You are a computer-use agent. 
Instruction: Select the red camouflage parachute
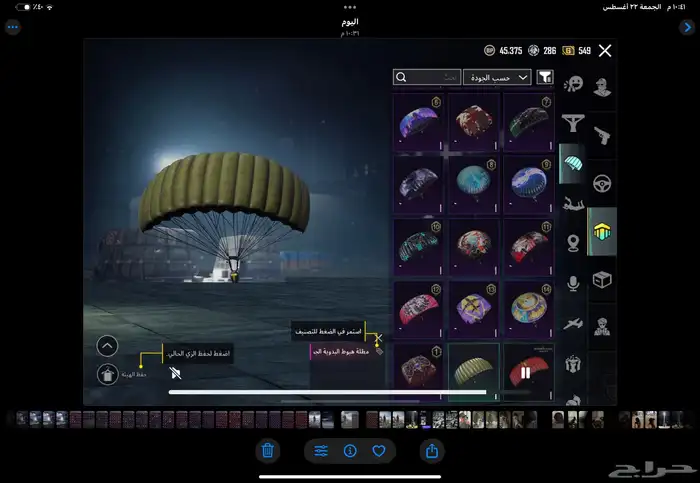[474, 121]
